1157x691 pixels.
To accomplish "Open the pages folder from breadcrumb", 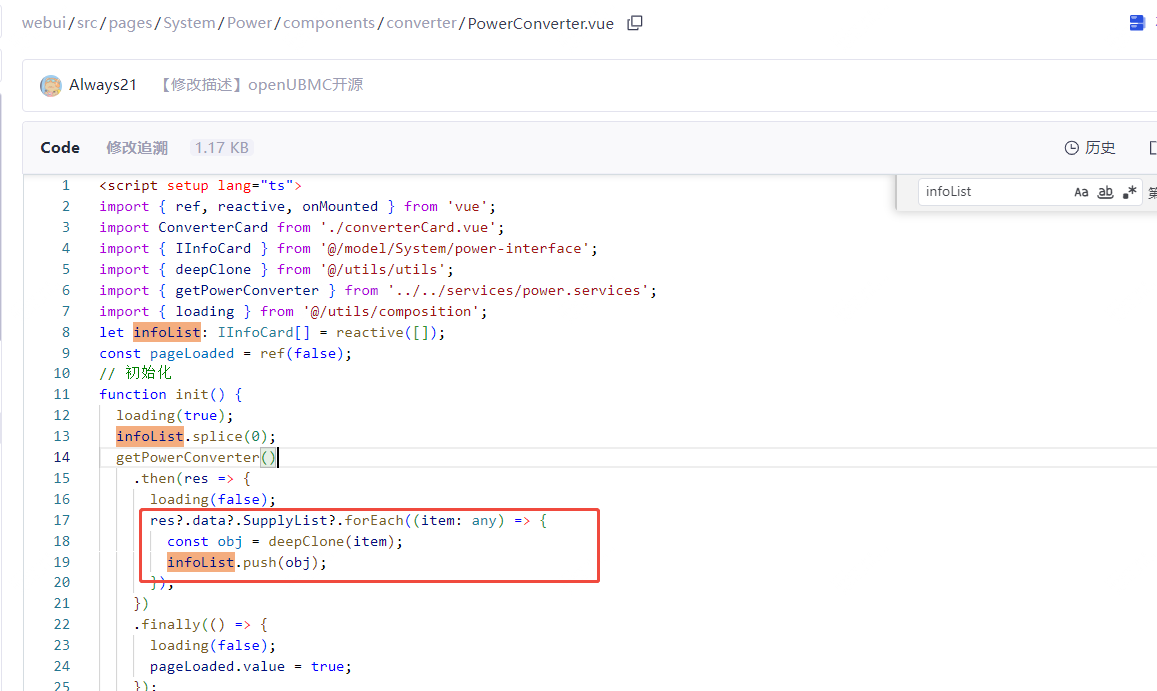I will [x=130, y=23].
